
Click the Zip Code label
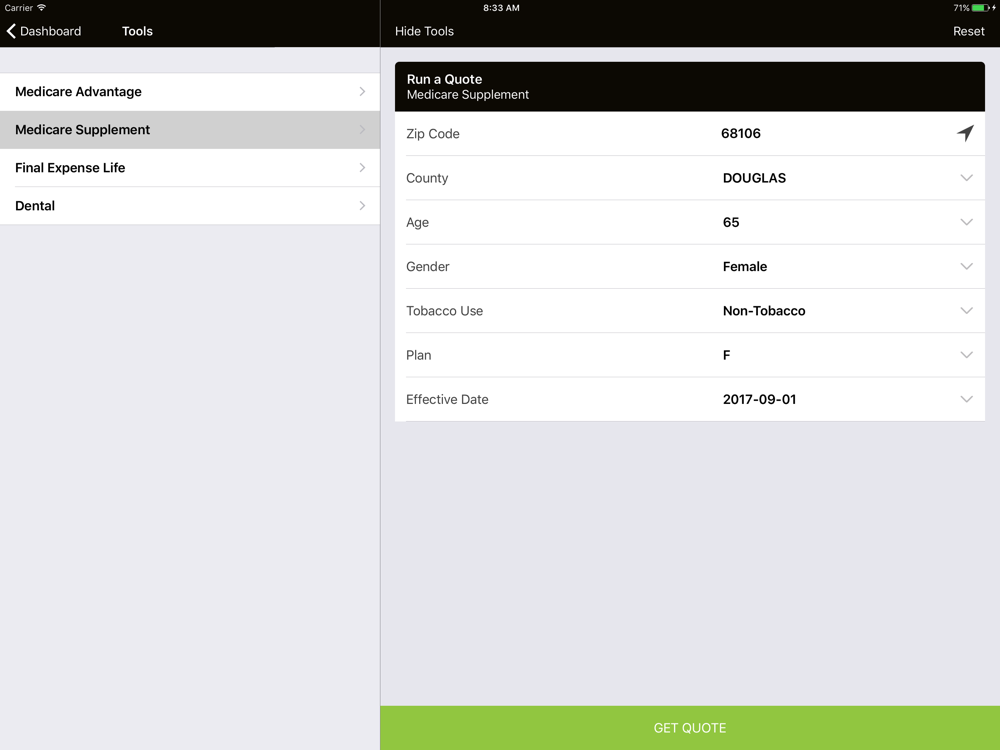432,134
